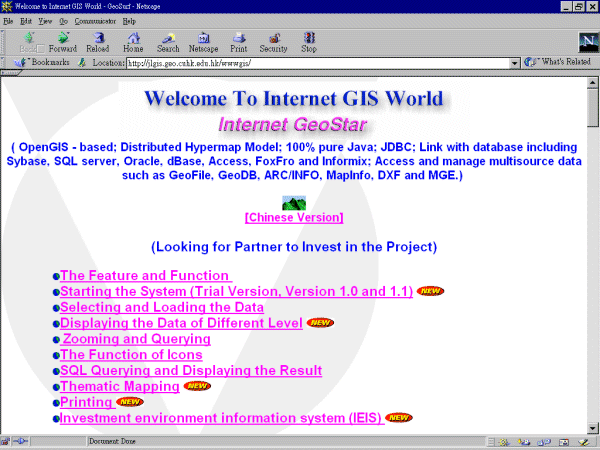Open the Starting the System link
The image size is (600, 450).
[x=236, y=292]
